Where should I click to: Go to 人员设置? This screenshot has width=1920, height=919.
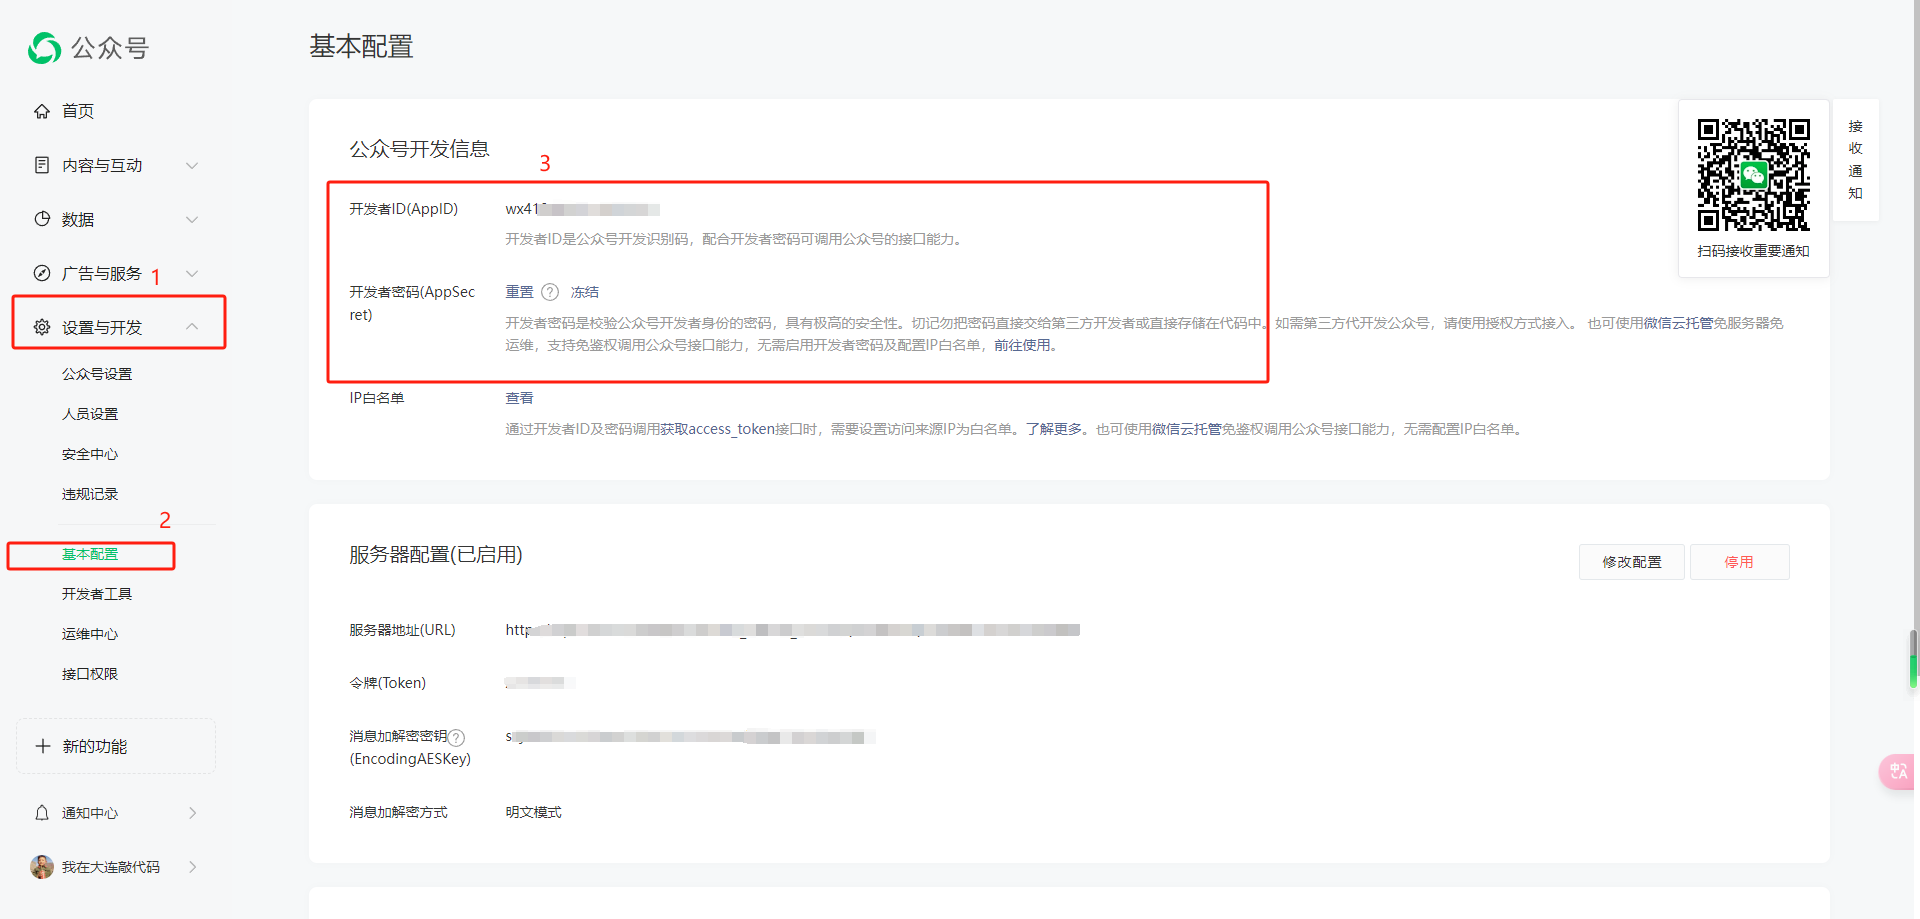click(90, 414)
